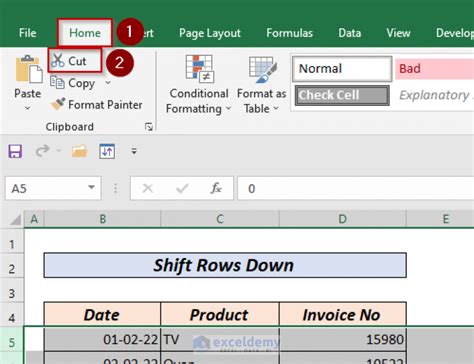Viewport: 474px width, 364px height.
Task: Select column B header
Action: pyautogui.click(x=102, y=219)
